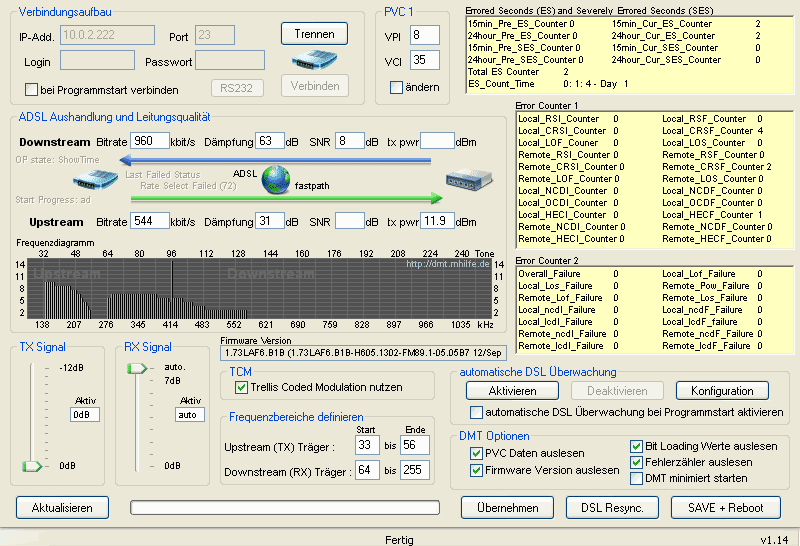Click the Deaktivieren button
The width and height of the screenshot is (800, 546).
tap(617, 391)
